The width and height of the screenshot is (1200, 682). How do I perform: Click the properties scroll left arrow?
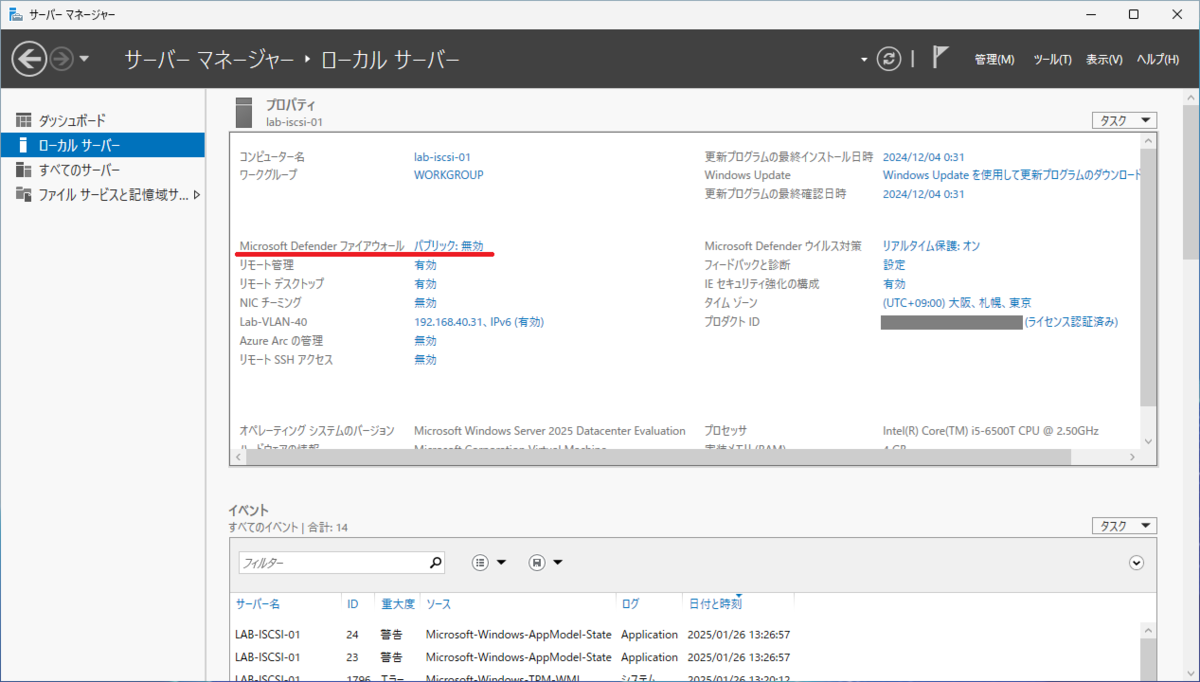(x=238, y=457)
